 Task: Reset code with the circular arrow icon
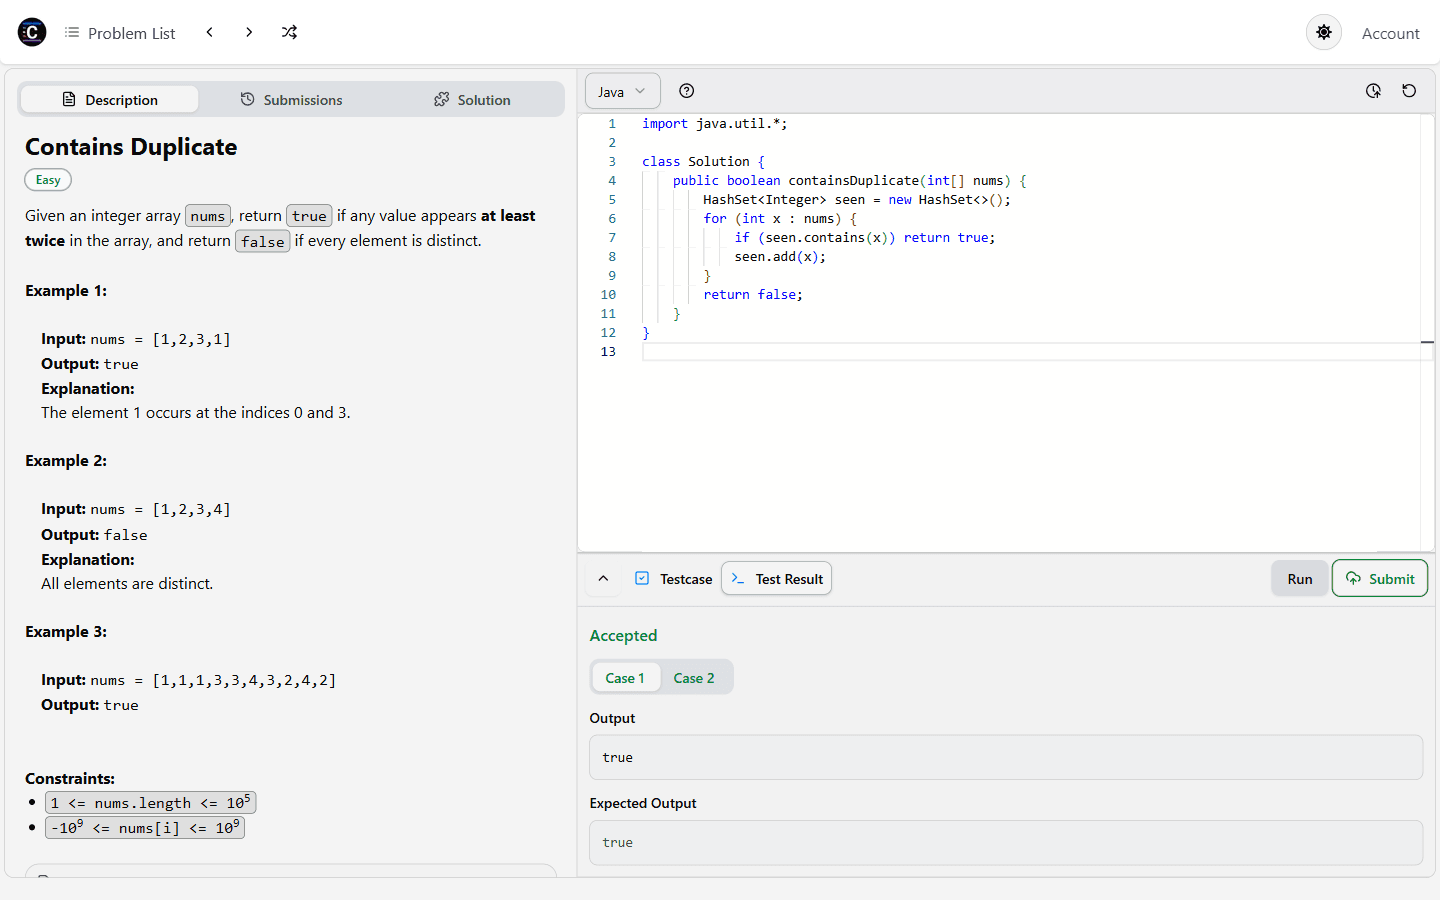(1409, 91)
